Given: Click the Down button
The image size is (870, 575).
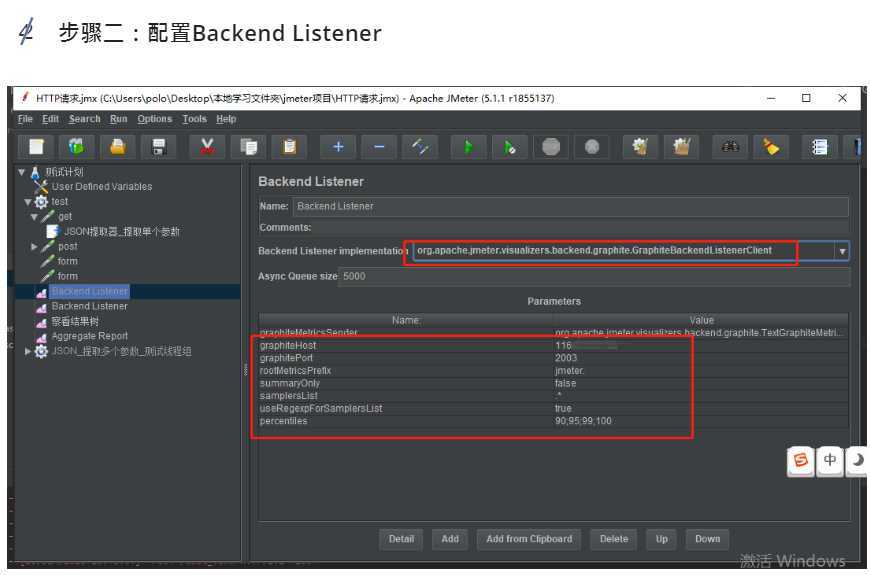Looking at the screenshot, I should click(x=707, y=539).
